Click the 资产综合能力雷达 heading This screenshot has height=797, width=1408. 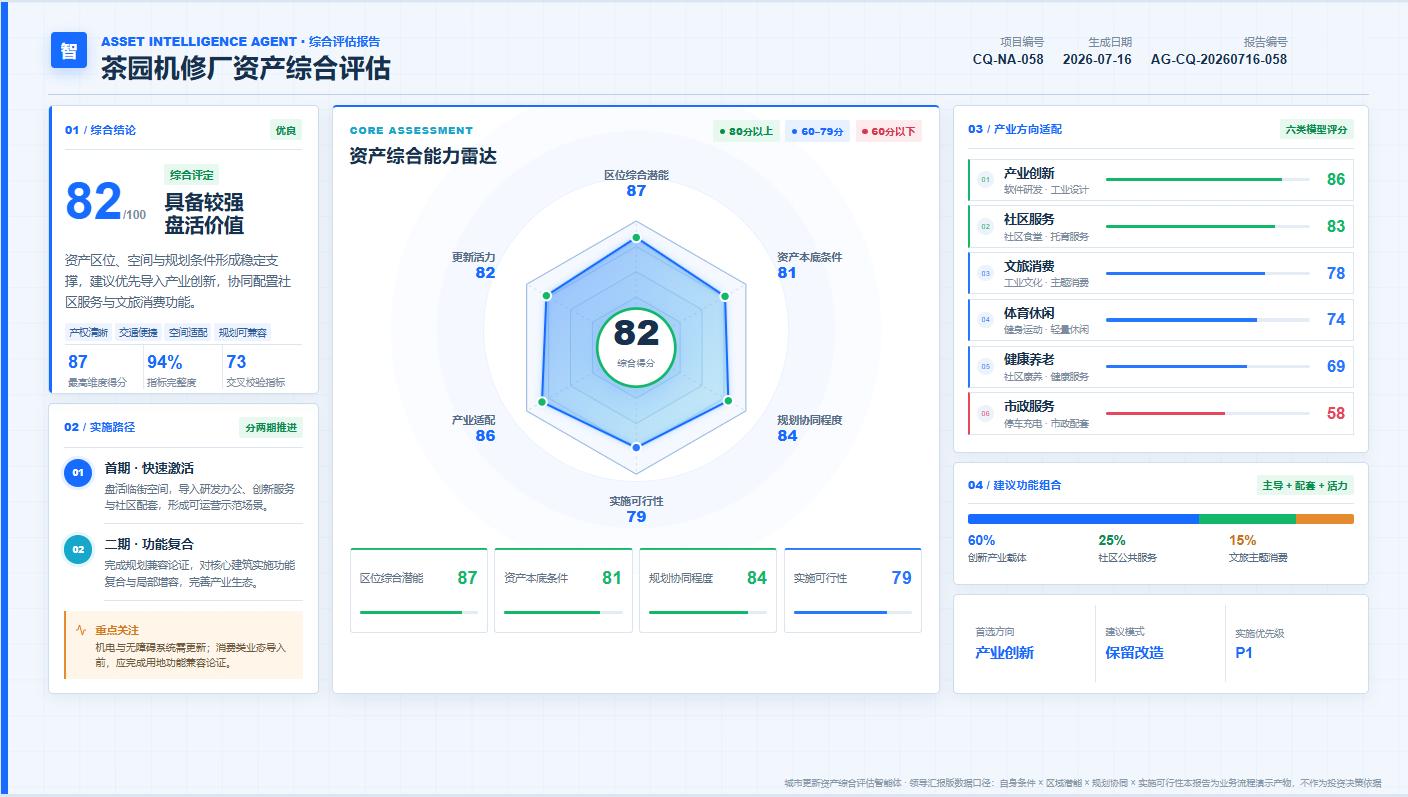click(x=423, y=156)
